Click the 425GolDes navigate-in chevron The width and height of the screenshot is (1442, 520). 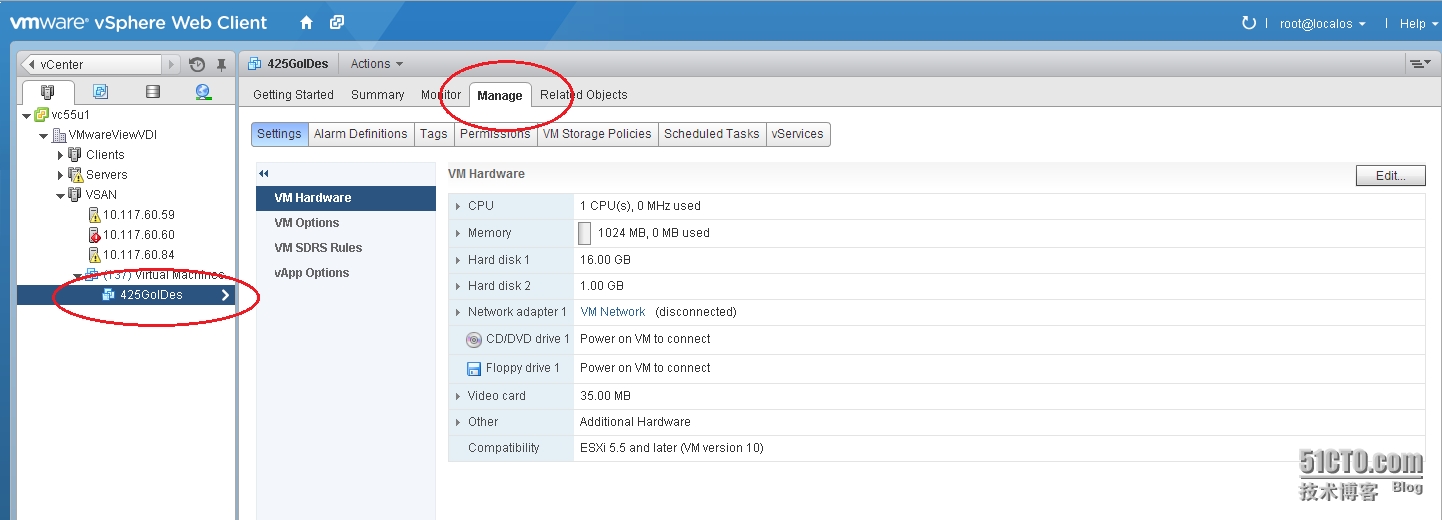point(226,295)
